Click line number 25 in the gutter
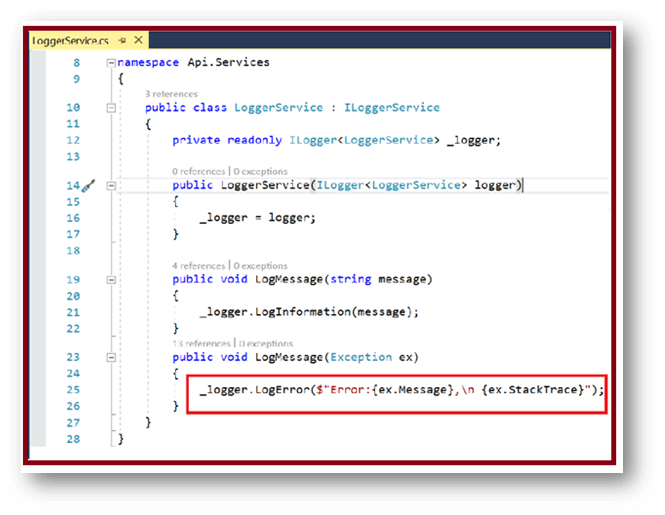Screen dimensions: 665x515 73,390
